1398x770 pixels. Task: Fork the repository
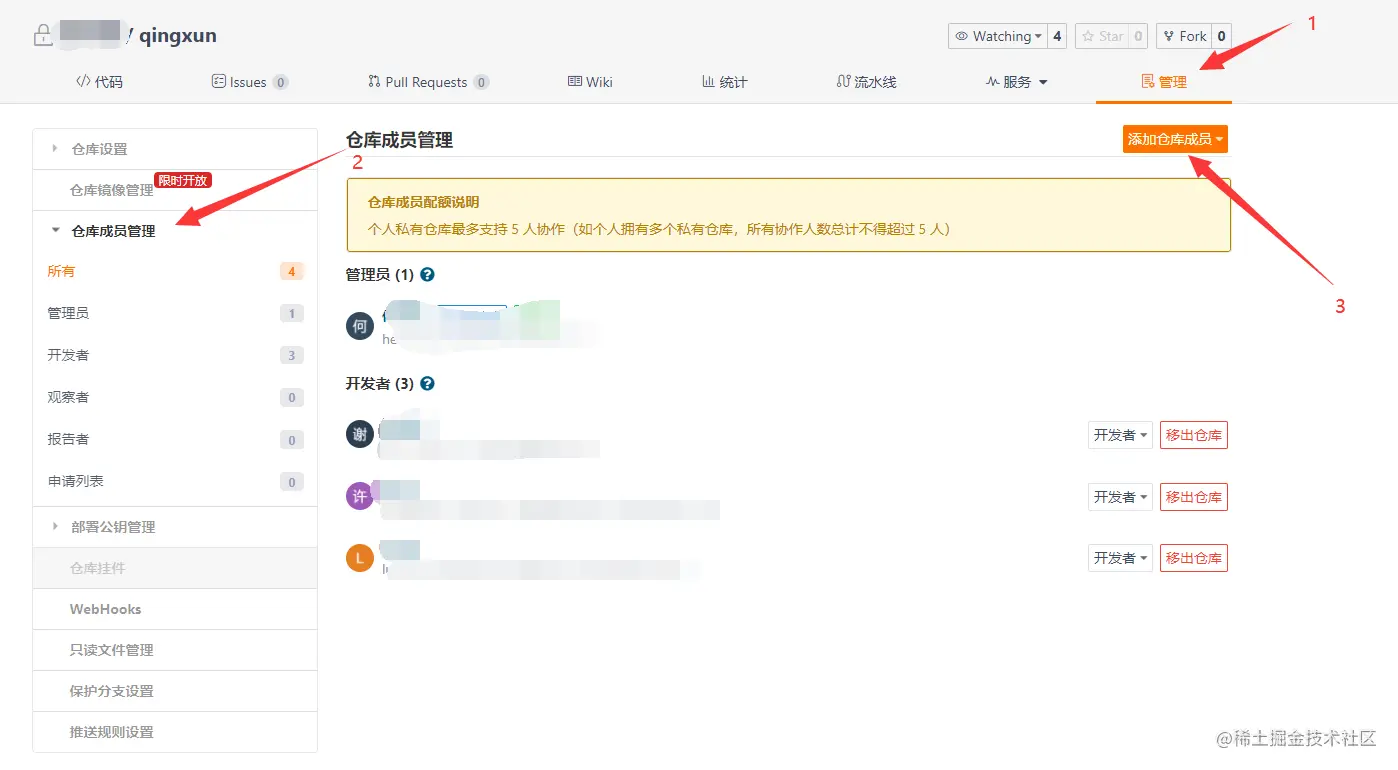1184,36
